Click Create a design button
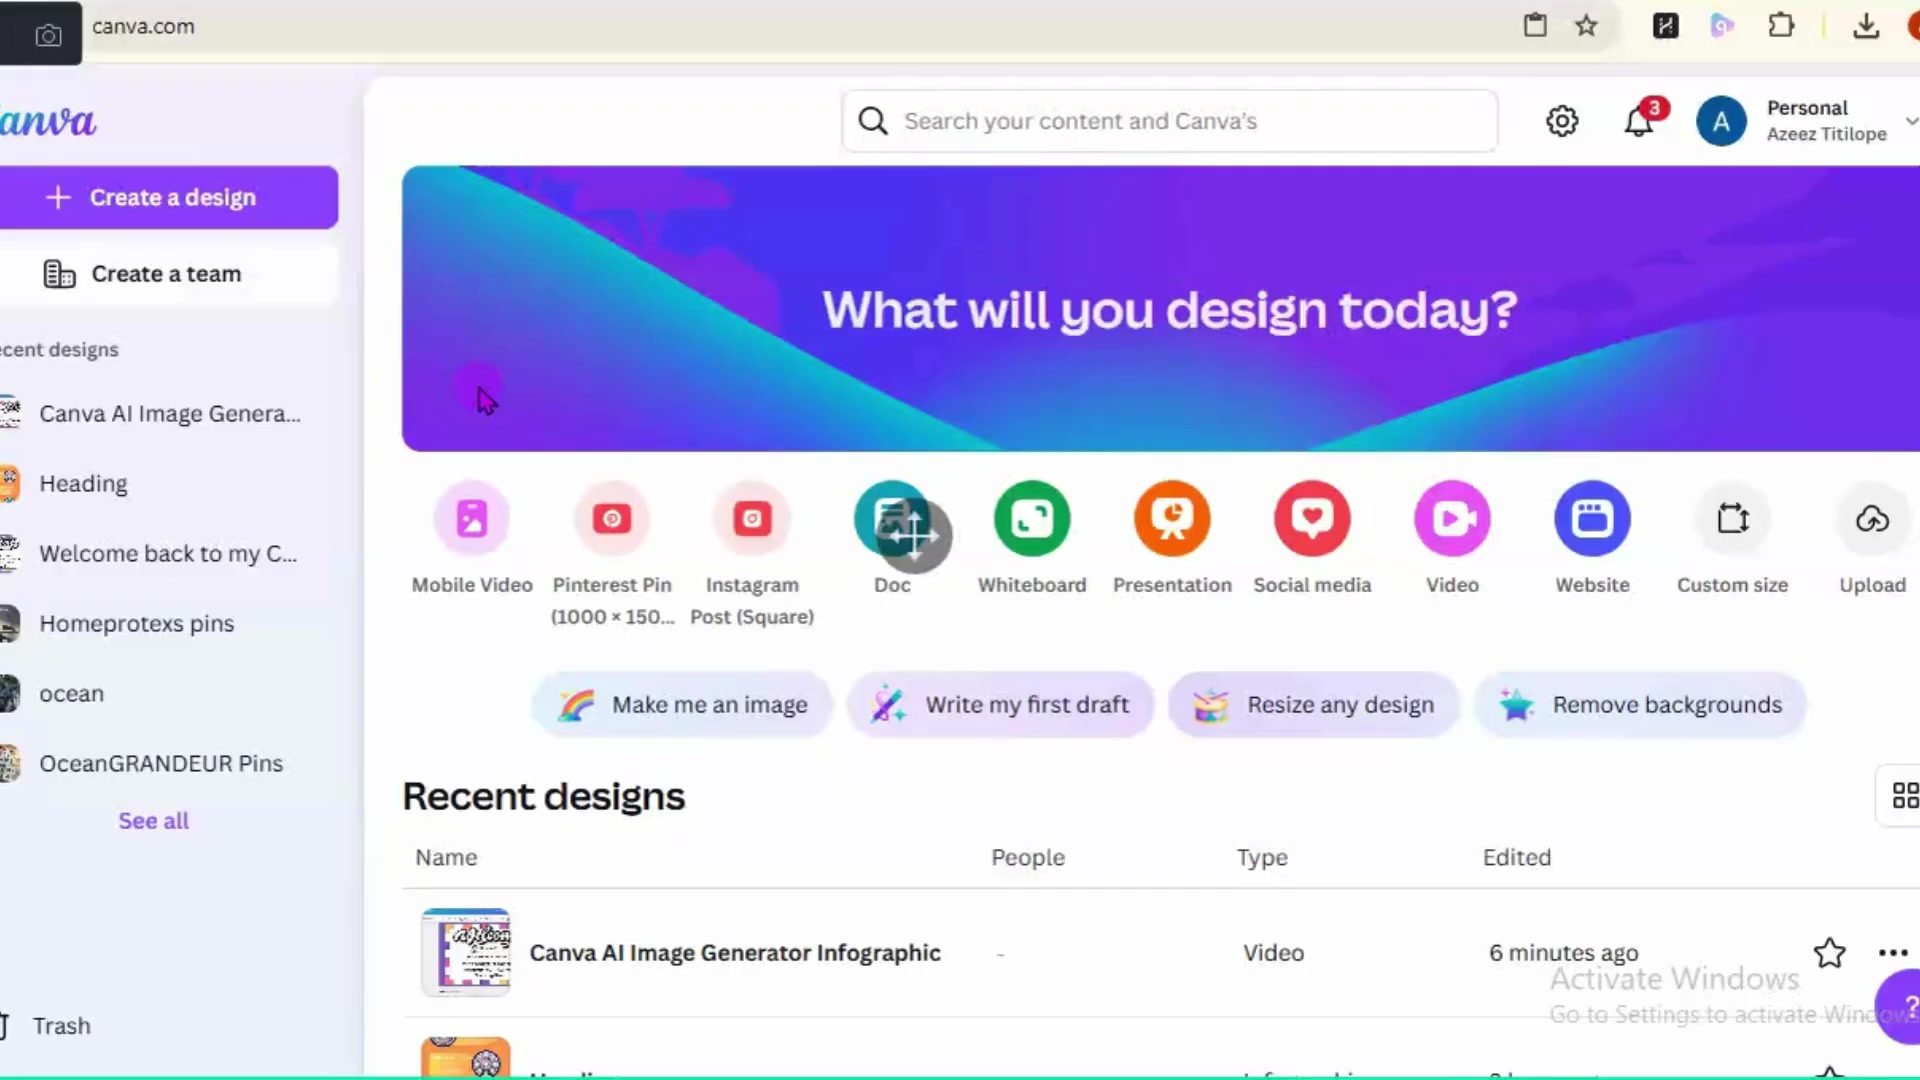Viewport: 1920px width, 1080px height. (169, 197)
